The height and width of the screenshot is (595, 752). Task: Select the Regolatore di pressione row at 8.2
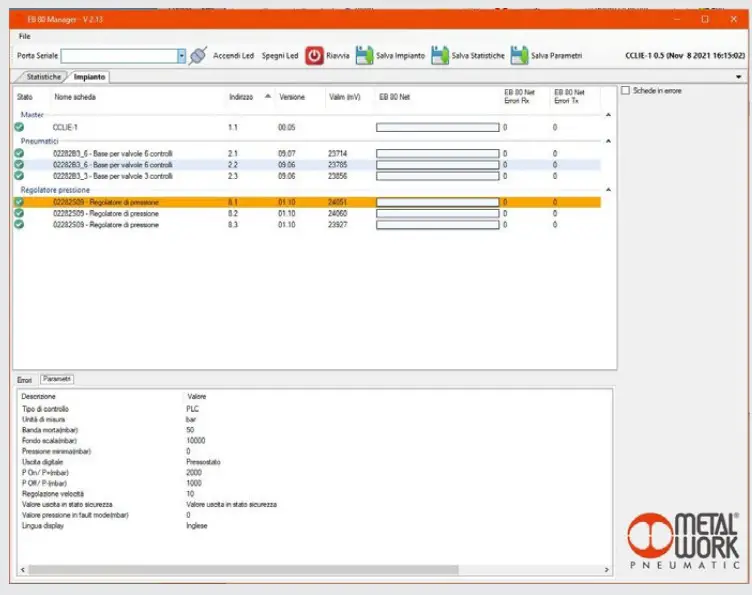[x=307, y=213]
